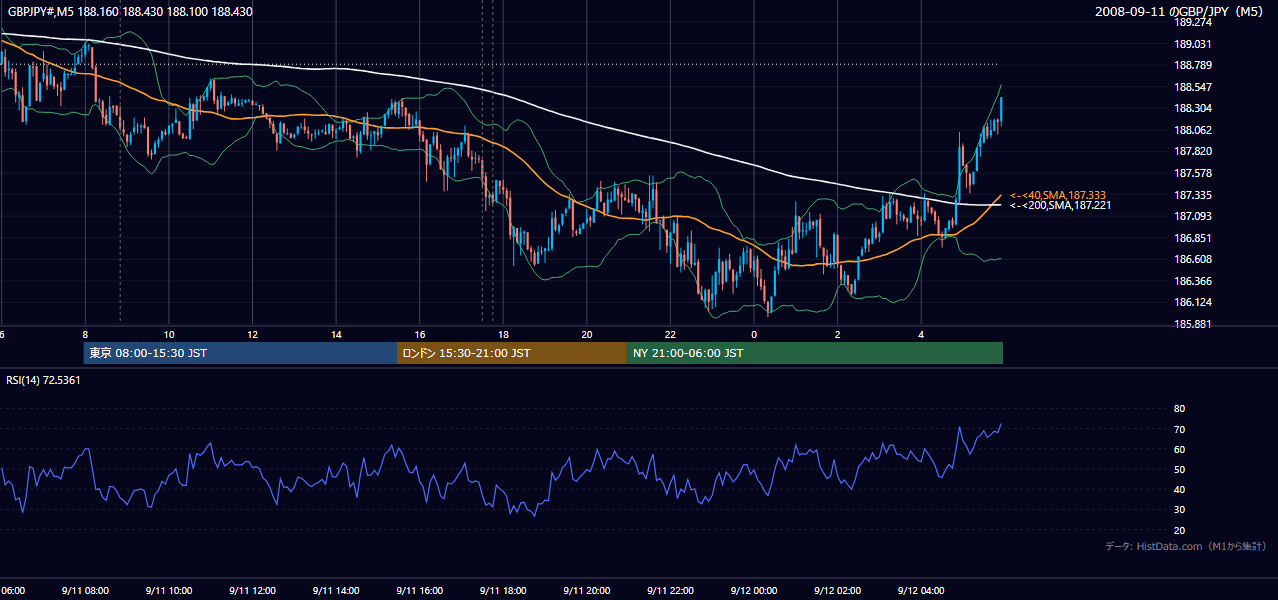Image resolution: width=1278 pixels, height=600 pixels.
Task: Click price level 187.093 on the axis
Action: 1192,216
